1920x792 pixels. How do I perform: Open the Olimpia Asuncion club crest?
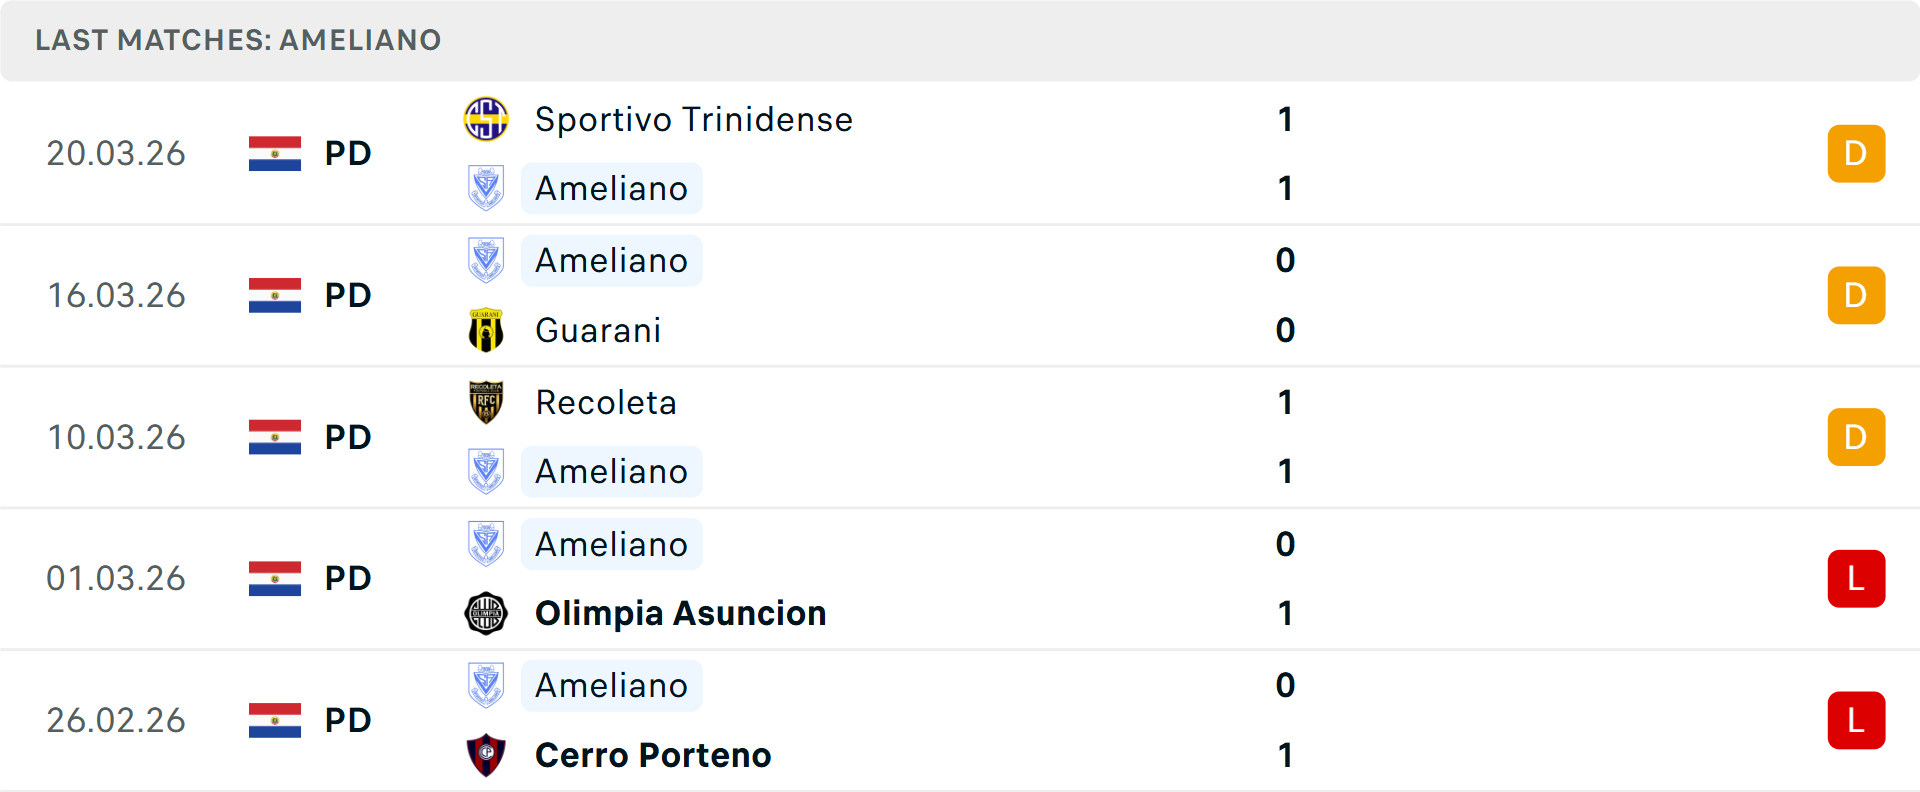(486, 613)
